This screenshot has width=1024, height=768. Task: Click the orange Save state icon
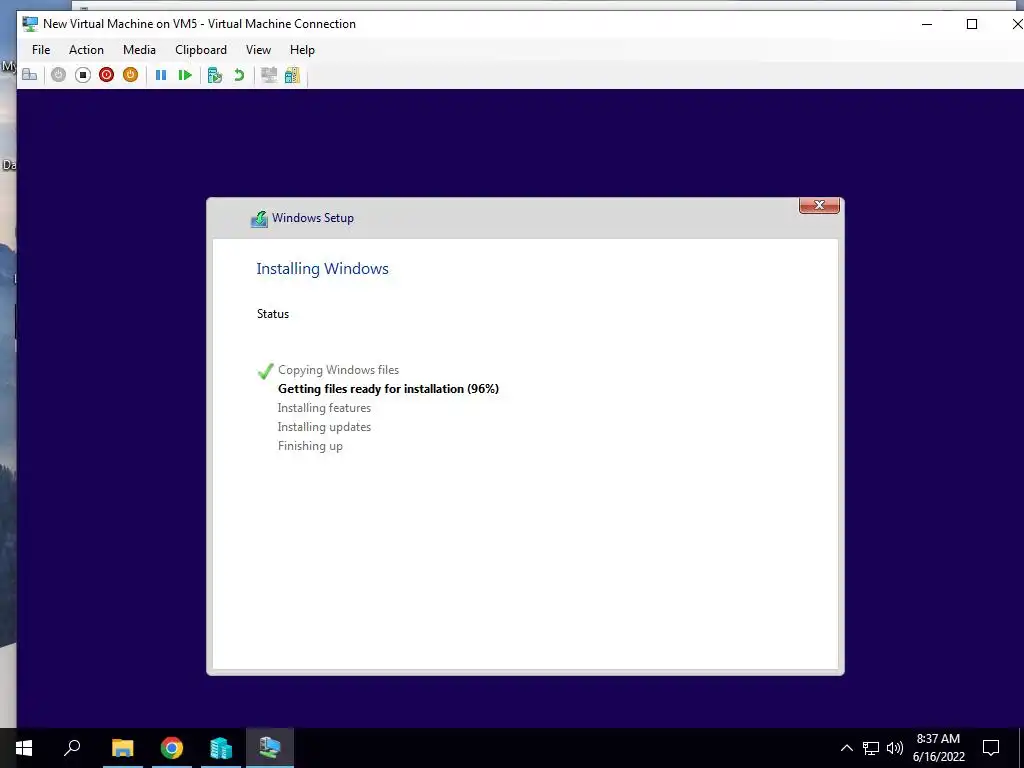coord(131,75)
